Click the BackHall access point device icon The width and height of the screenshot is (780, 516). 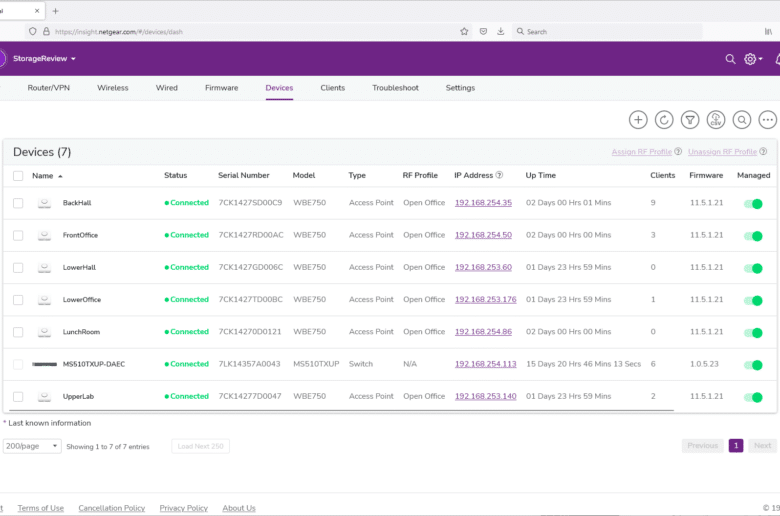pos(44,203)
